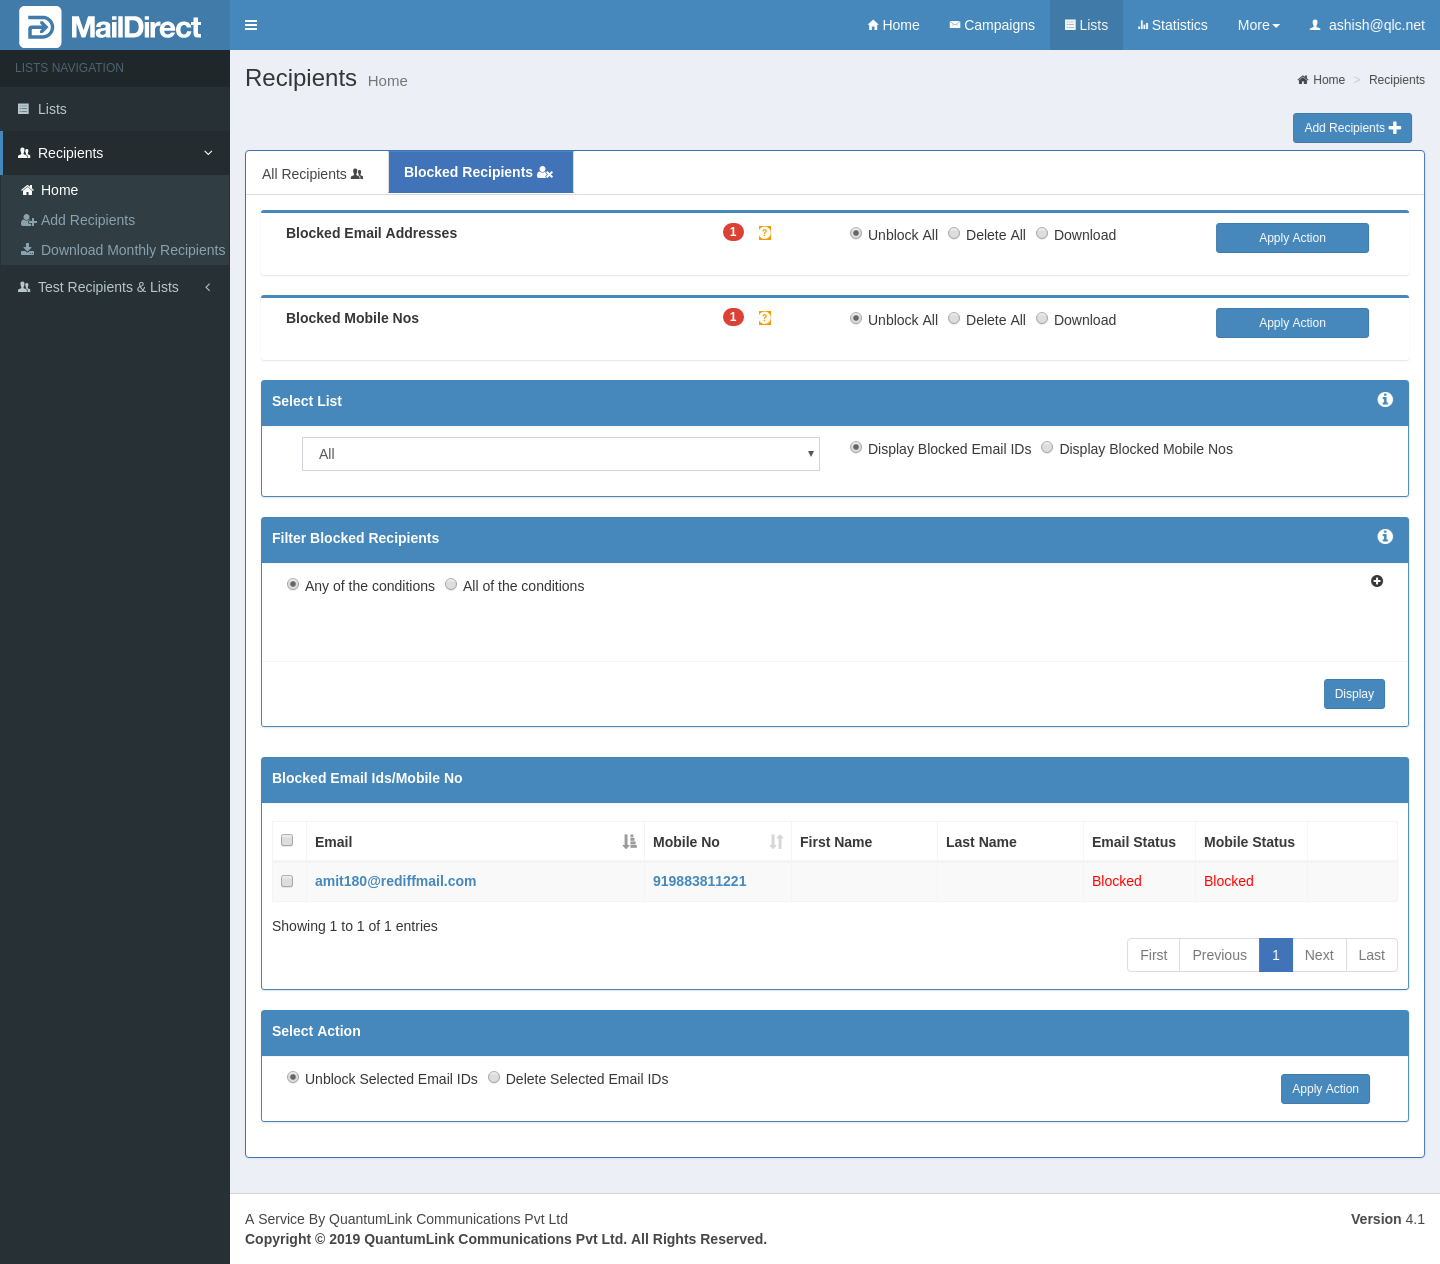
Task: Switch to the All Recipients tab
Action: tap(313, 174)
